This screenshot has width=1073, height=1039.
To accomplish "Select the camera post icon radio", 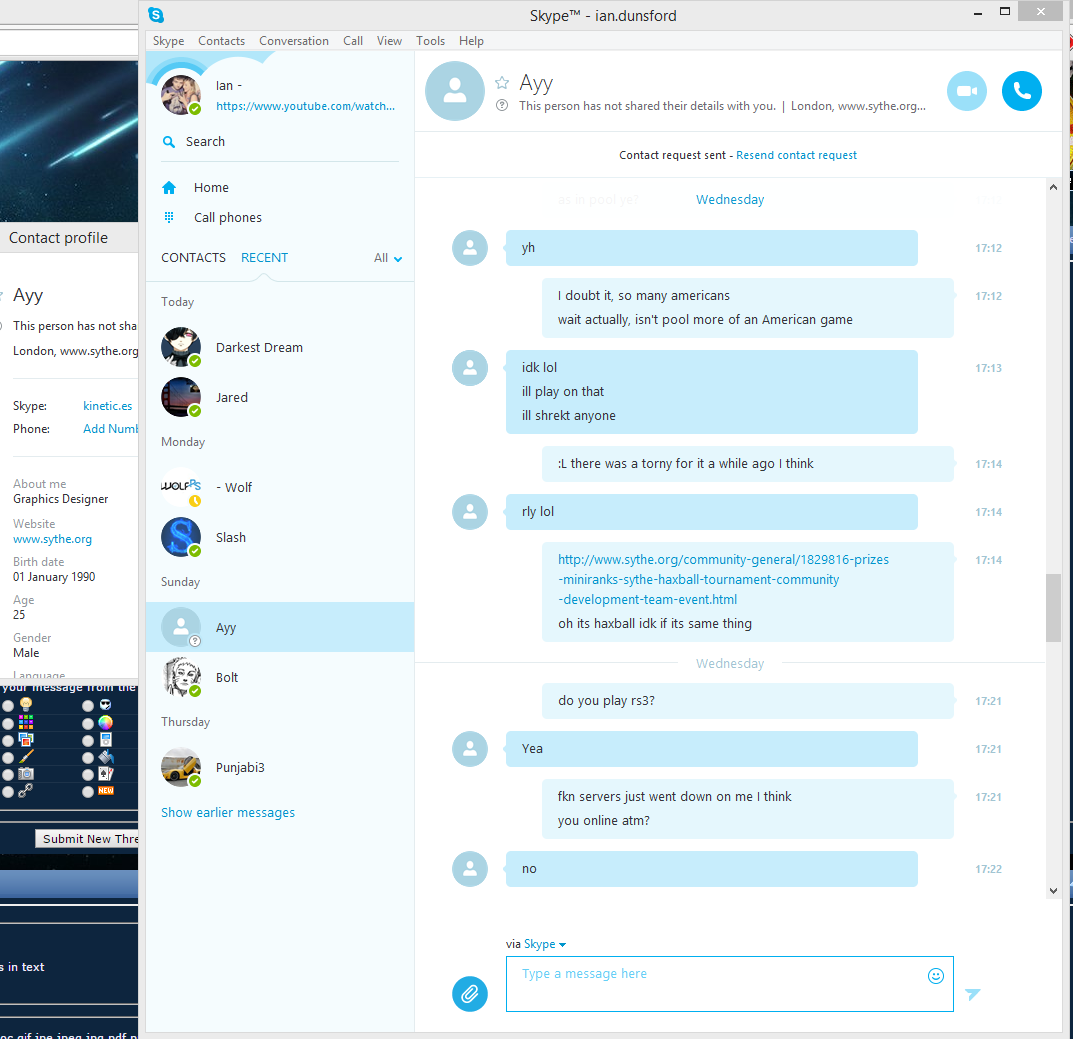I will (8, 774).
